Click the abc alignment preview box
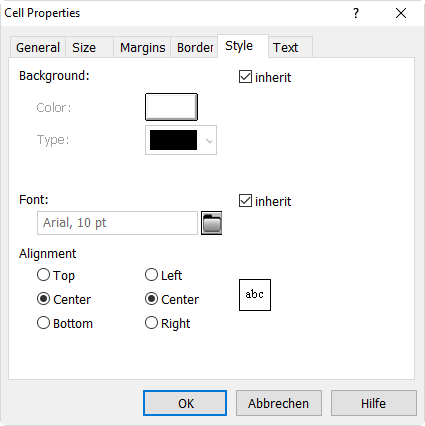The width and height of the screenshot is (425, 426). click(255, 295)
